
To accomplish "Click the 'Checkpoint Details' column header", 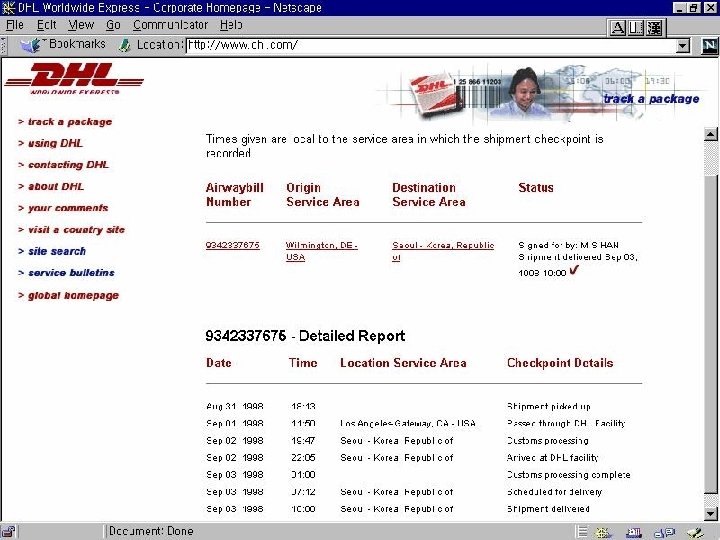I will pyautogui.click(x=560, y=363).
